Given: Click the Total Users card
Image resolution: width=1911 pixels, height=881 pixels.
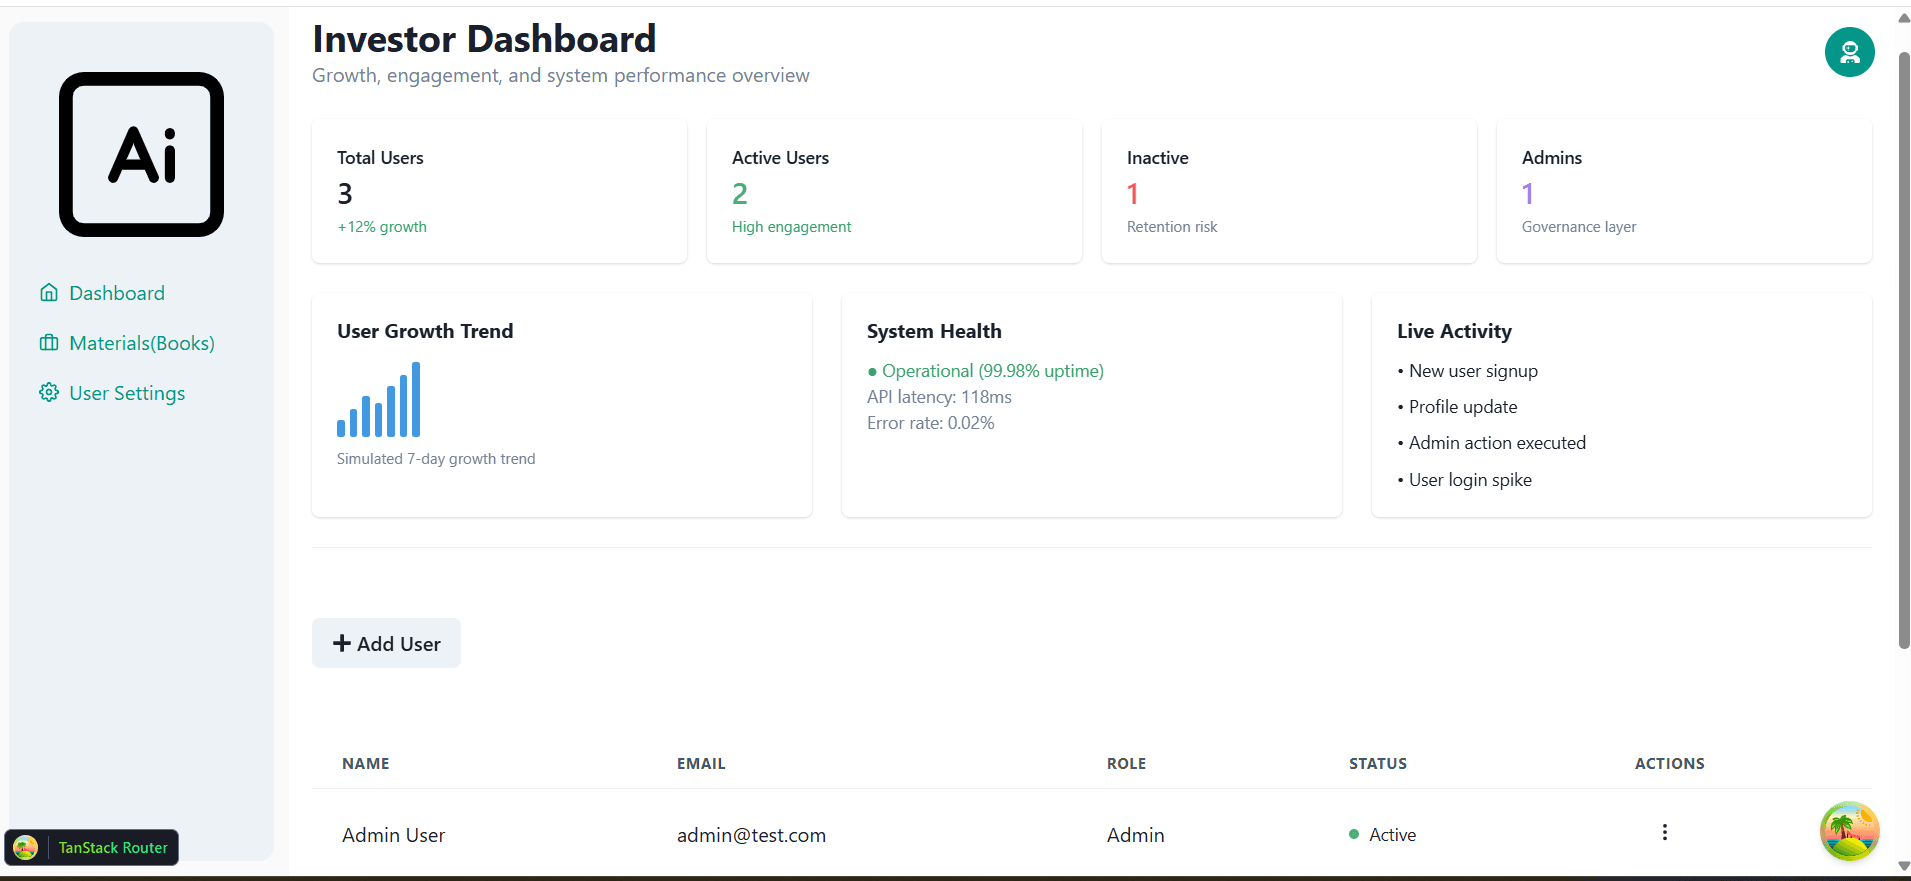Looking at the screenshot, I should coord(499,191).
